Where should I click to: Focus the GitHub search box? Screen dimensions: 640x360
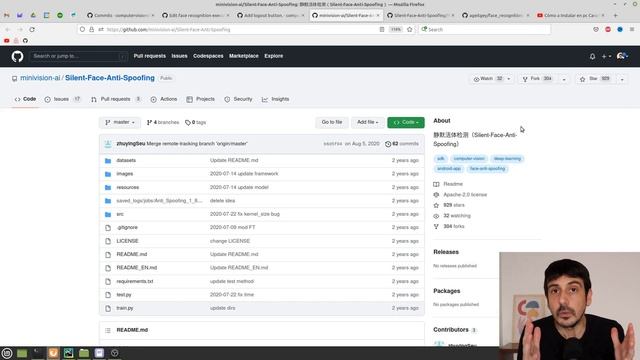click(x=78, y=56)
